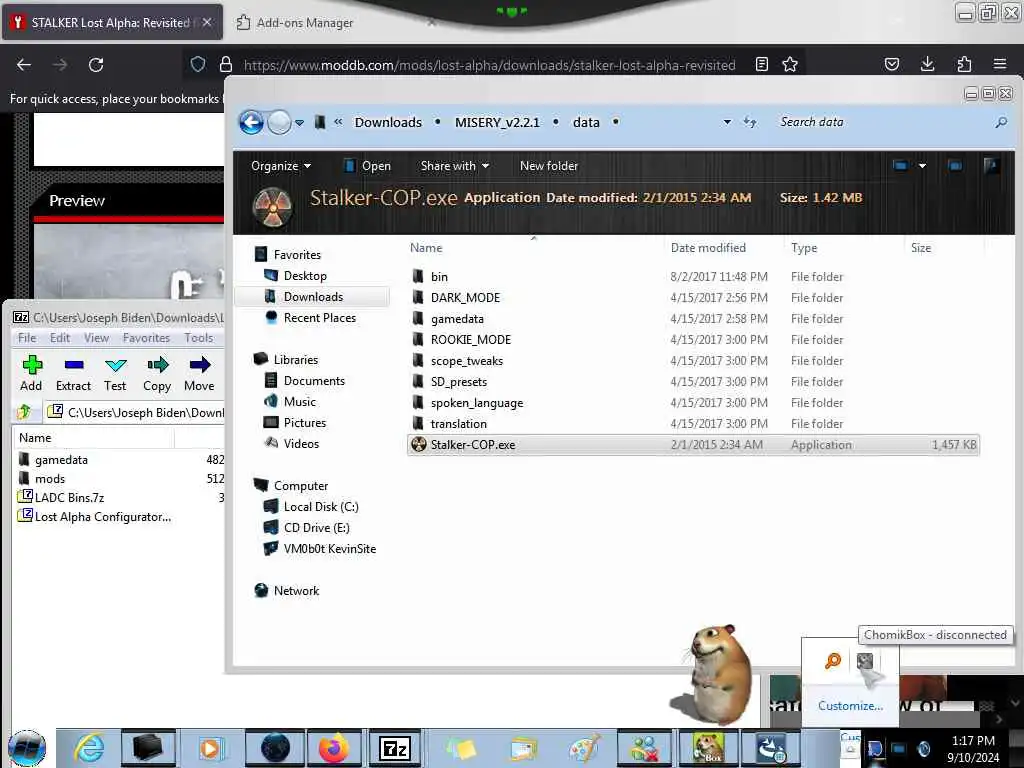Click Downloads in the address breadcrumb

click(388, 122)
